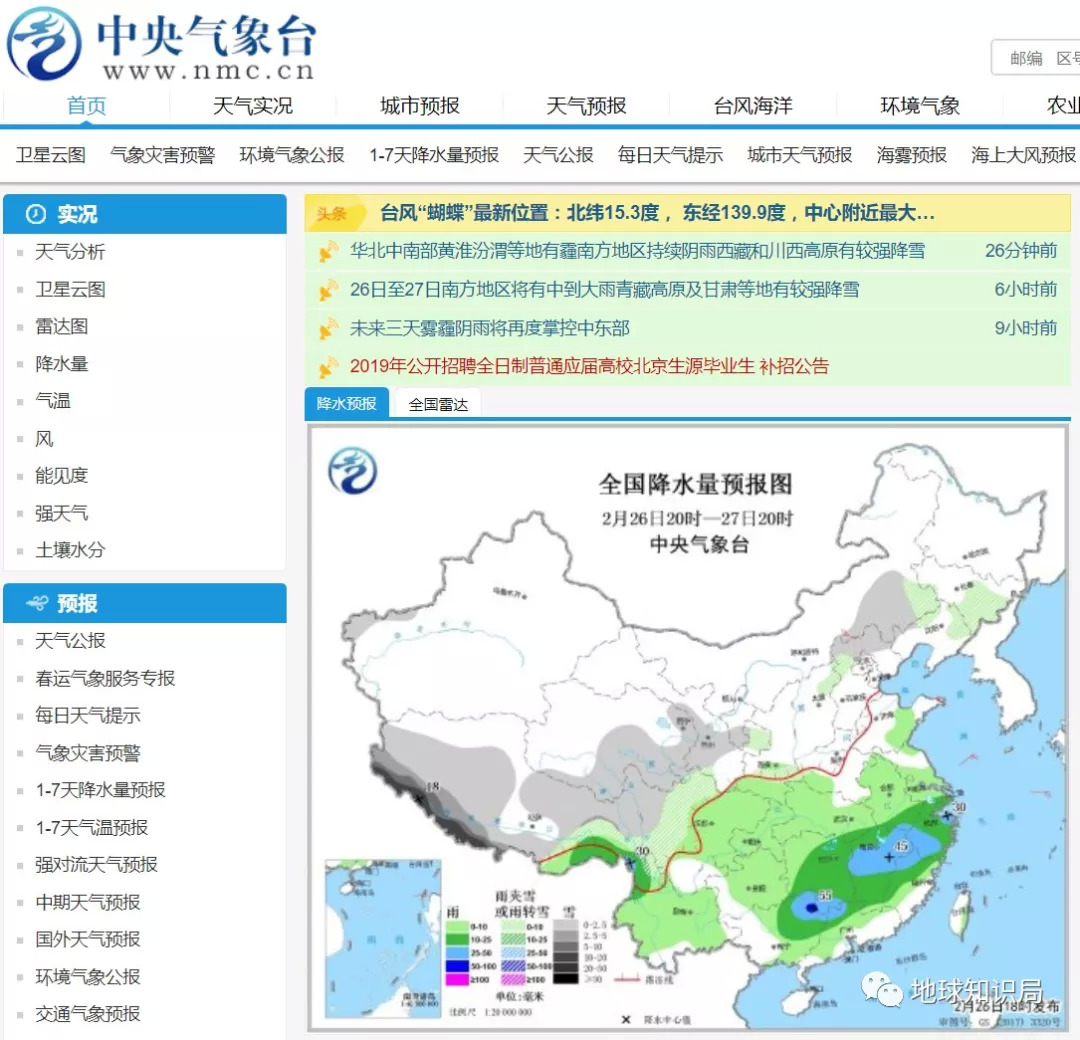Click the 中央气象台 logo icon

(43, 44)
